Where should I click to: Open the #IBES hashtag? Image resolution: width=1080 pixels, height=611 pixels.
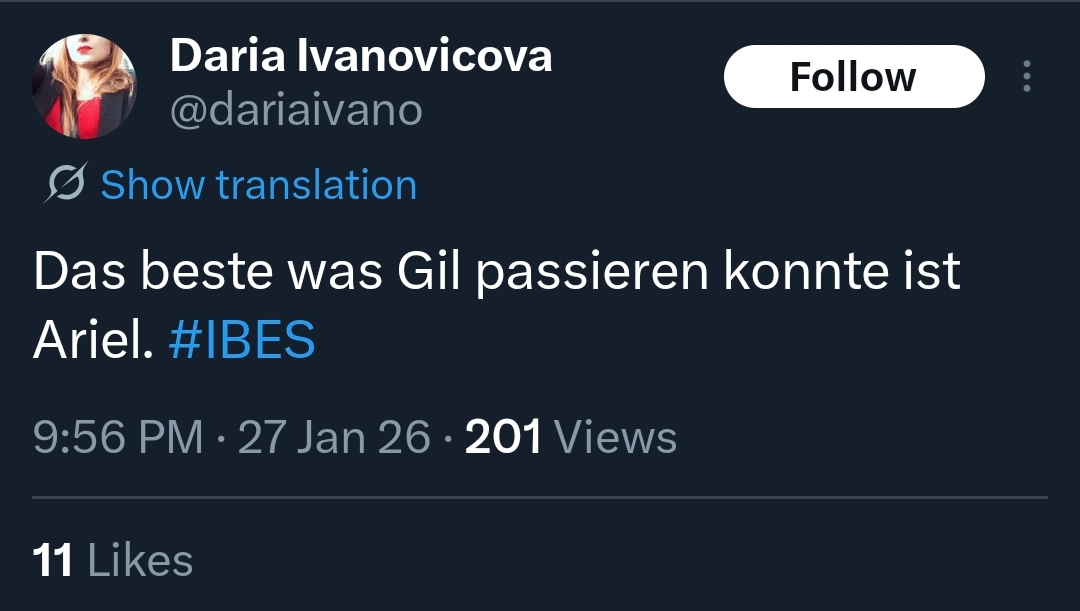[241, 342]
